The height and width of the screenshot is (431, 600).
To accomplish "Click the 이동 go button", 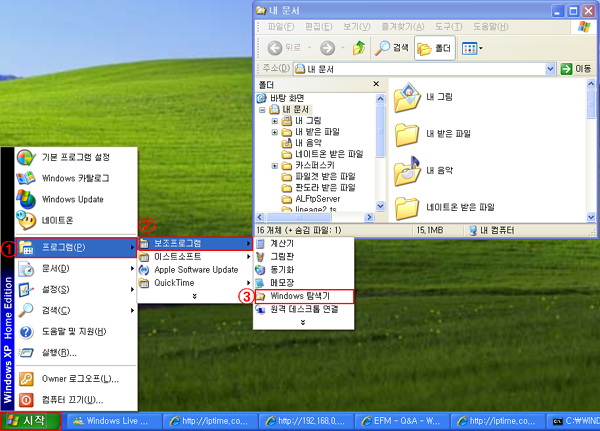I will [575, 69].
